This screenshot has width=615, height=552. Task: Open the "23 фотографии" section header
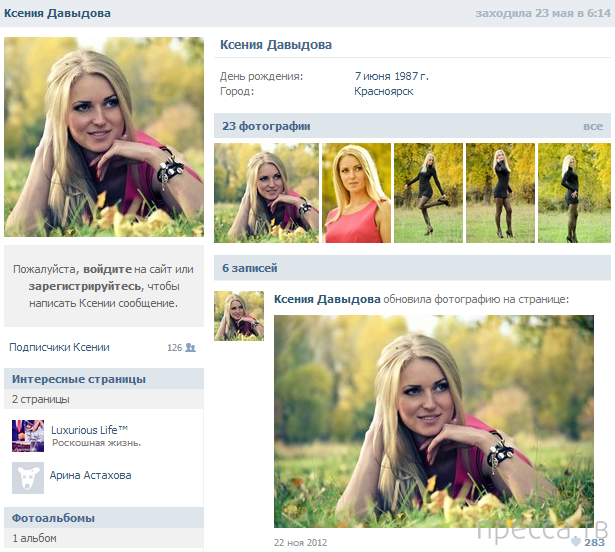coord(266,126)
